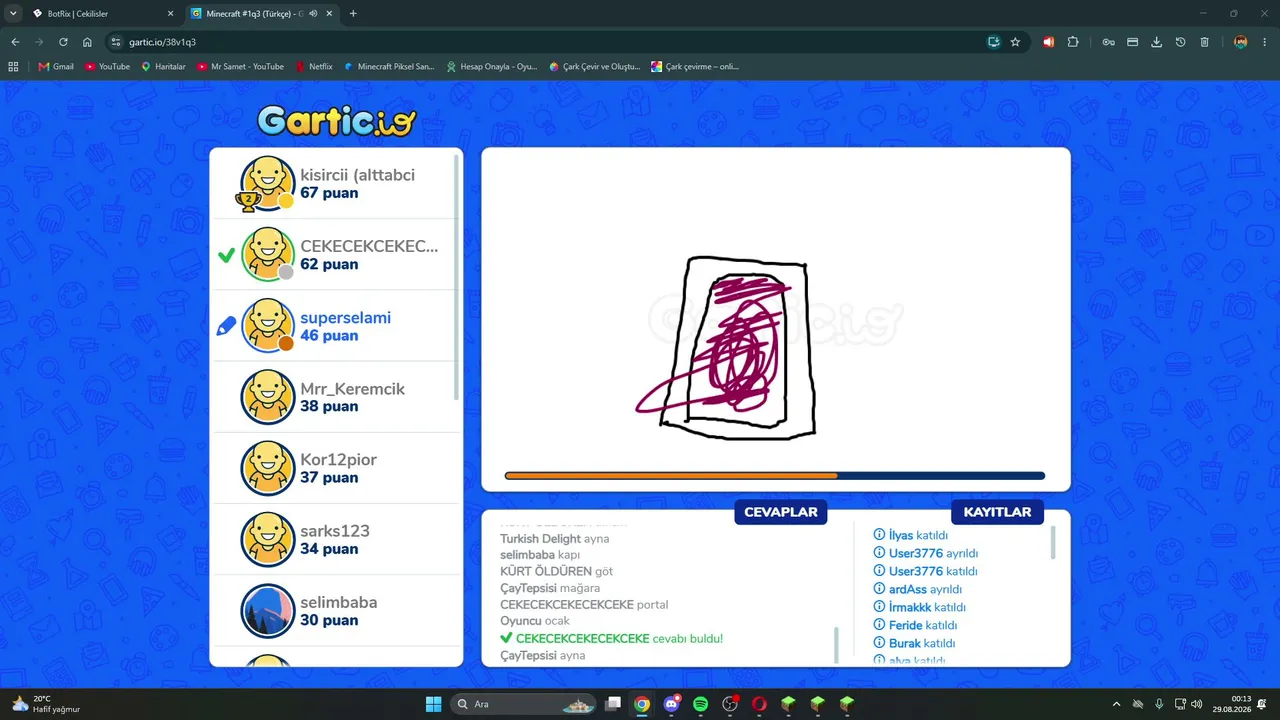Viewport: 1280px width, 720px height.
Task: Open a new browser tab
Action: click(353, 14)
